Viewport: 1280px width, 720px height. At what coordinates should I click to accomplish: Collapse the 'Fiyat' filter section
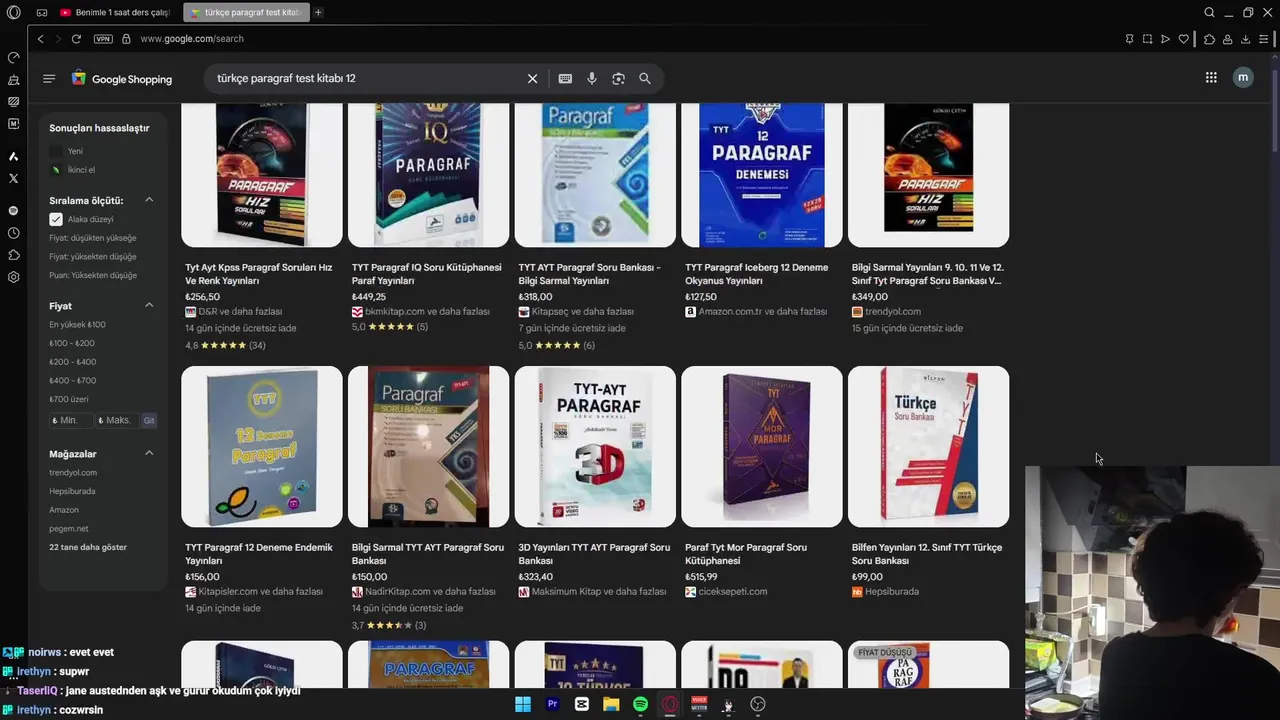click(149, 305)
